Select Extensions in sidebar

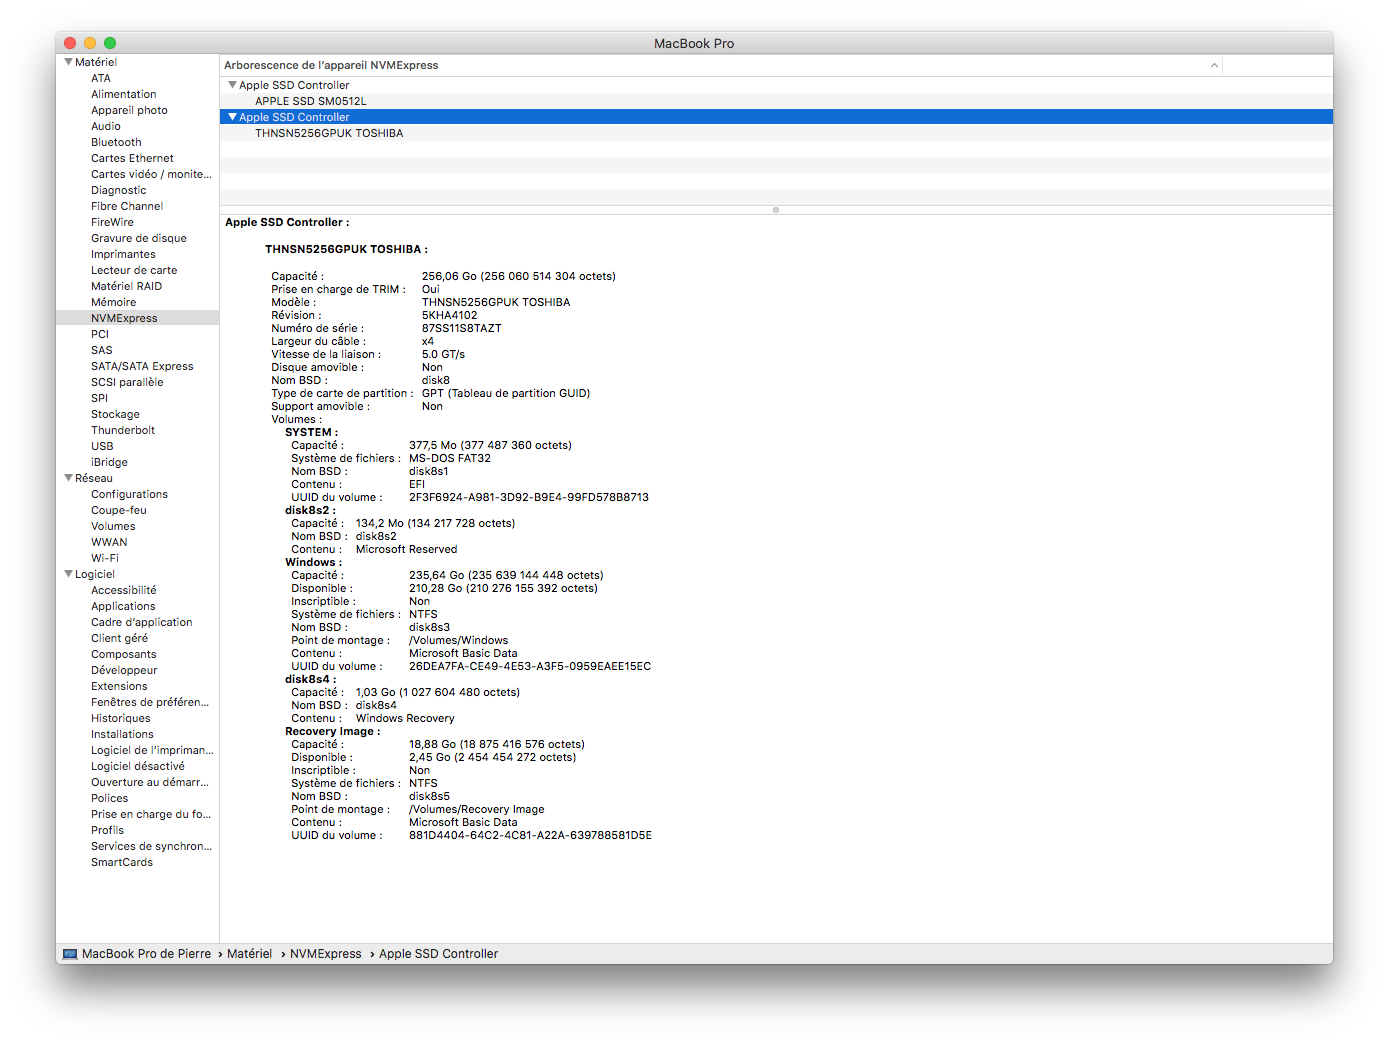click(x=119, y=686)
